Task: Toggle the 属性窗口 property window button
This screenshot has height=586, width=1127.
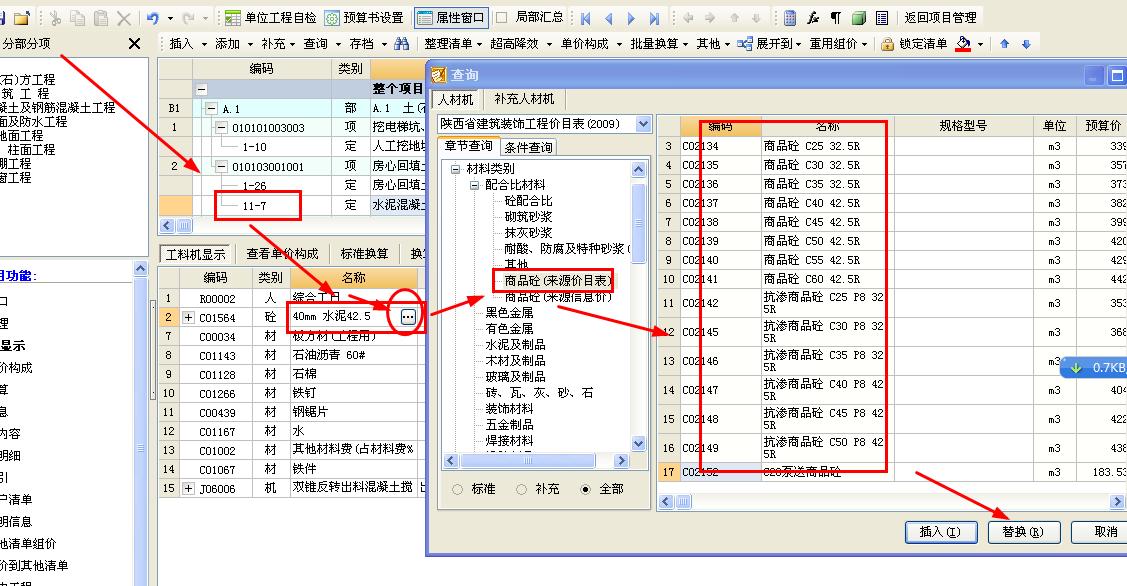Action: (451, 17)
